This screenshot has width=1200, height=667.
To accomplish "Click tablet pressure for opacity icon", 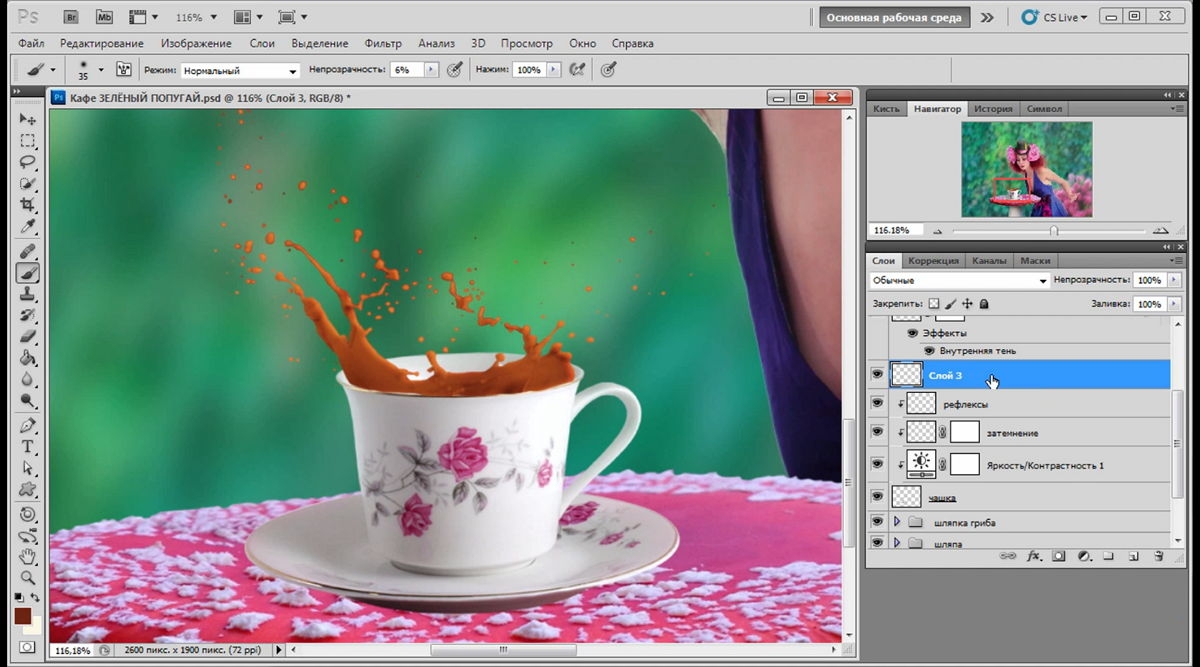I will point(455,70).
